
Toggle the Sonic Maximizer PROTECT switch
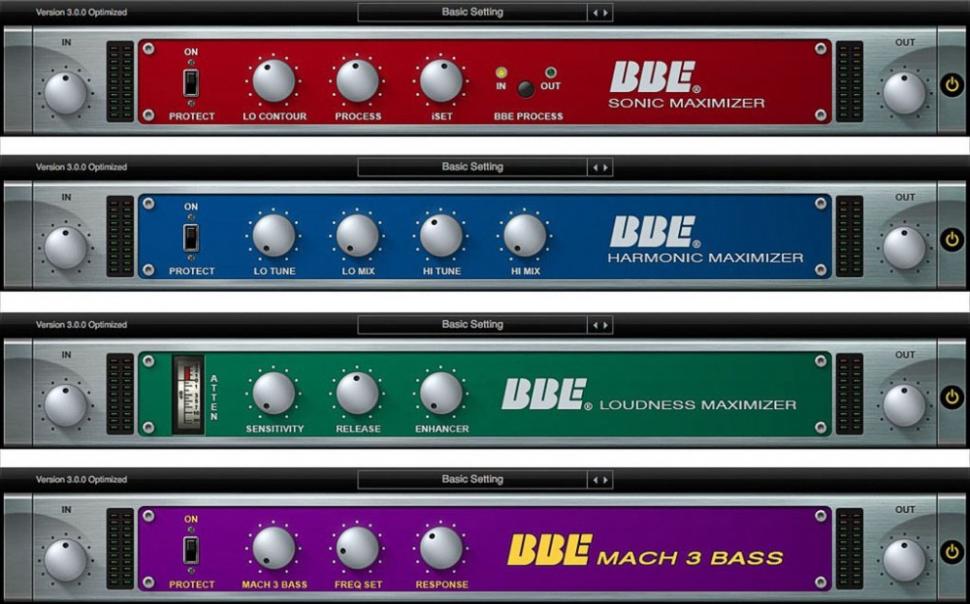pos(191,83)
